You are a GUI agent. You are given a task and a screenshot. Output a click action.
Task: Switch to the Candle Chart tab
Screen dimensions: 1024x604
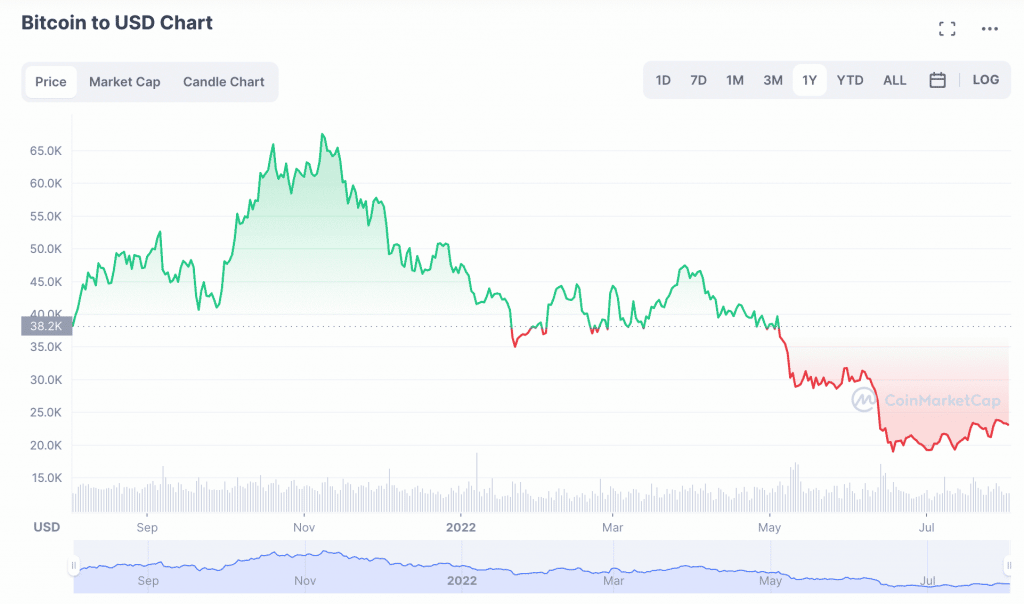coord(224,82)
